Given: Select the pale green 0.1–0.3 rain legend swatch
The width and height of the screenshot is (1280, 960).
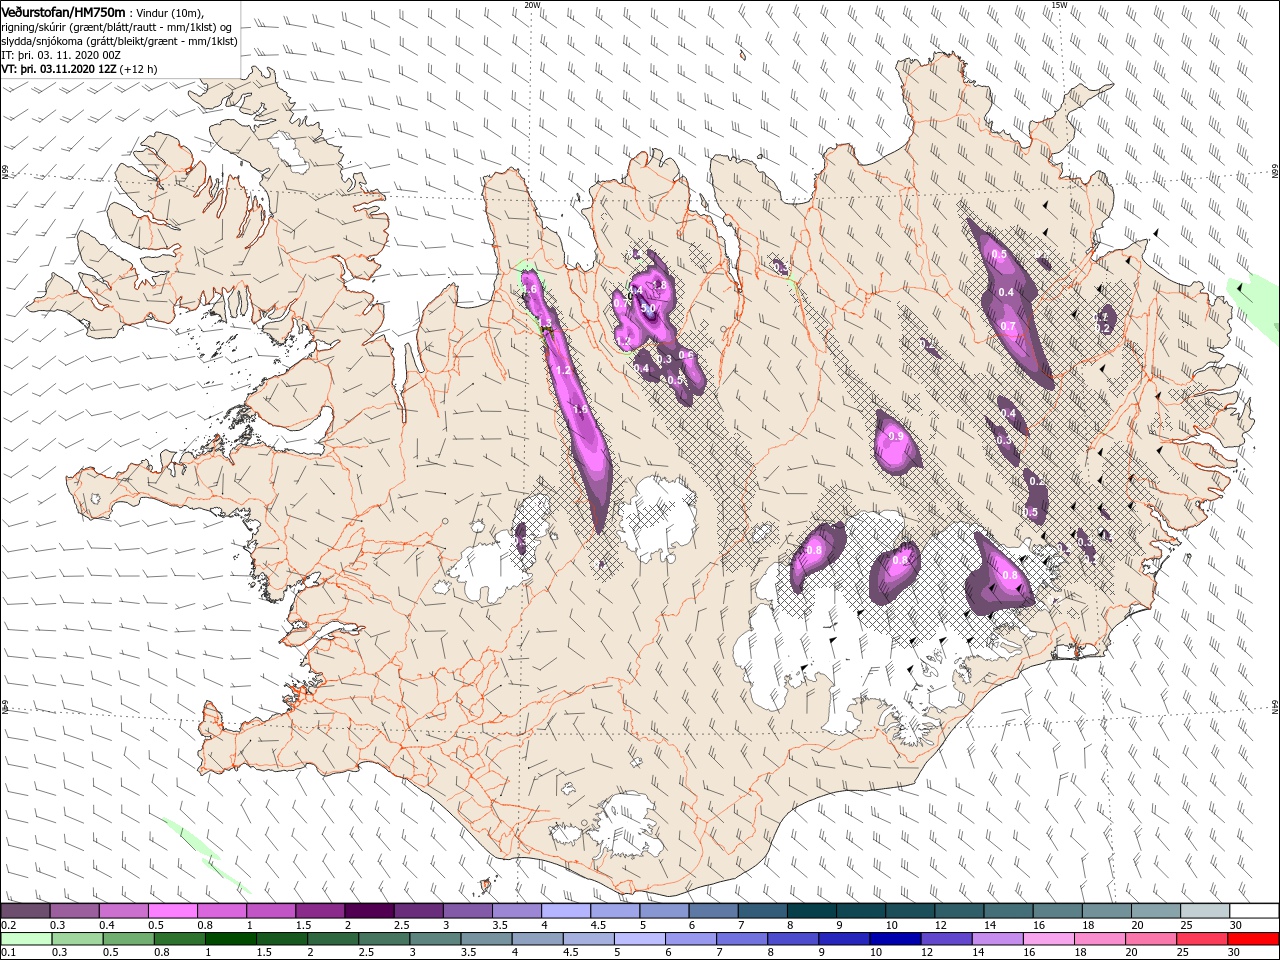Looking at the screenshot, I should coord(25,939).
